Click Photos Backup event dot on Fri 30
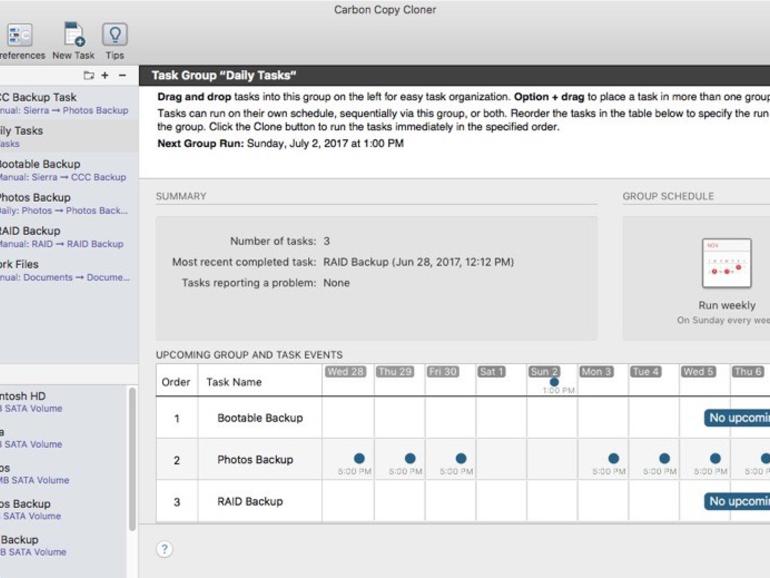The image size is (770, 578). [x=461, y=458]
